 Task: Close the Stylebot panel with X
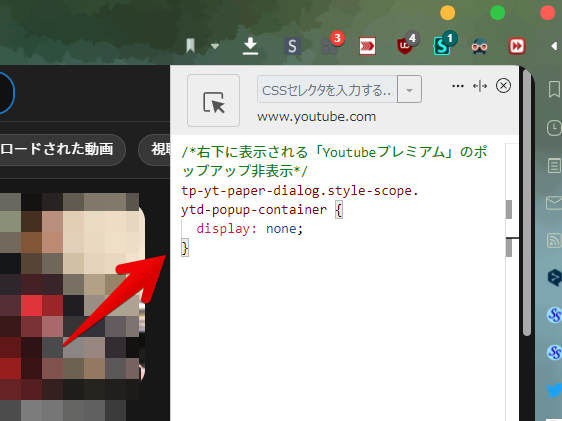click(x=503, y=86)
